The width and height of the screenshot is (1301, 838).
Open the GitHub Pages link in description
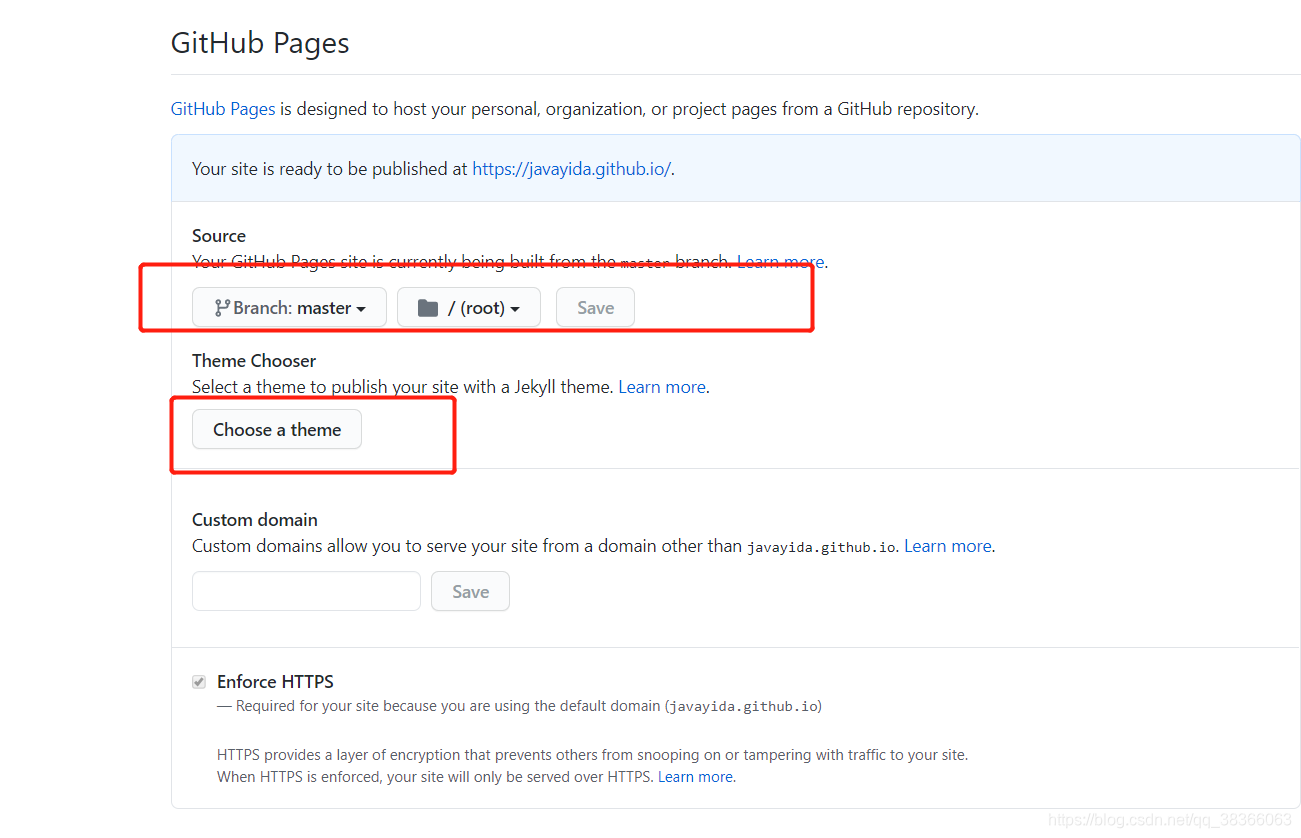point(223,109)
